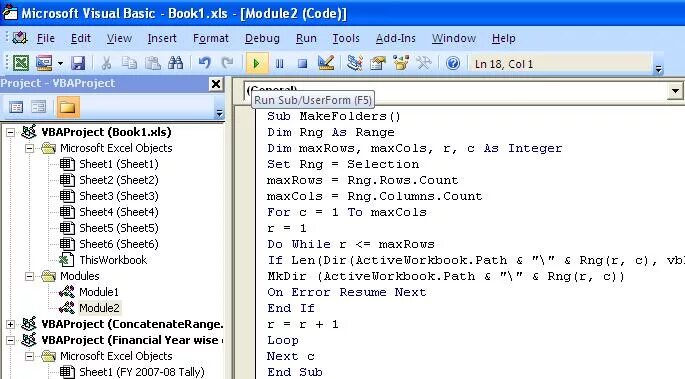Viewport: 685px width, 379px height.
Task: Open the Object Browser toolbar icon
Action: pyautogui.click(x=401, y=63)
